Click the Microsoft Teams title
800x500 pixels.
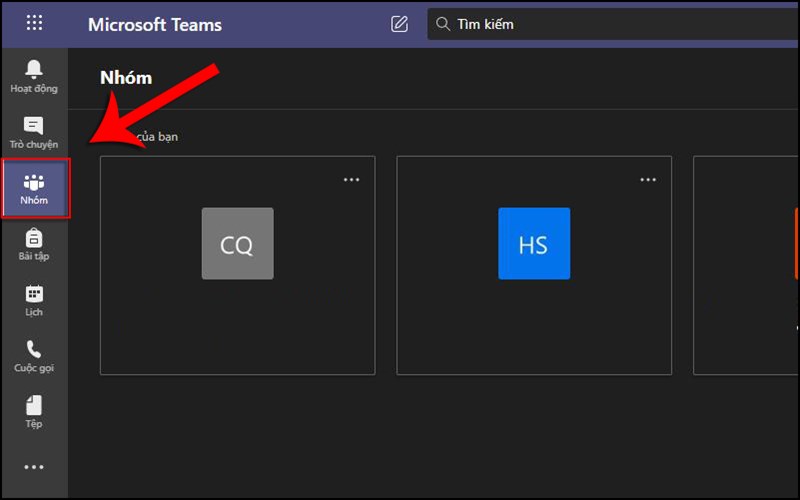[155, 24]
